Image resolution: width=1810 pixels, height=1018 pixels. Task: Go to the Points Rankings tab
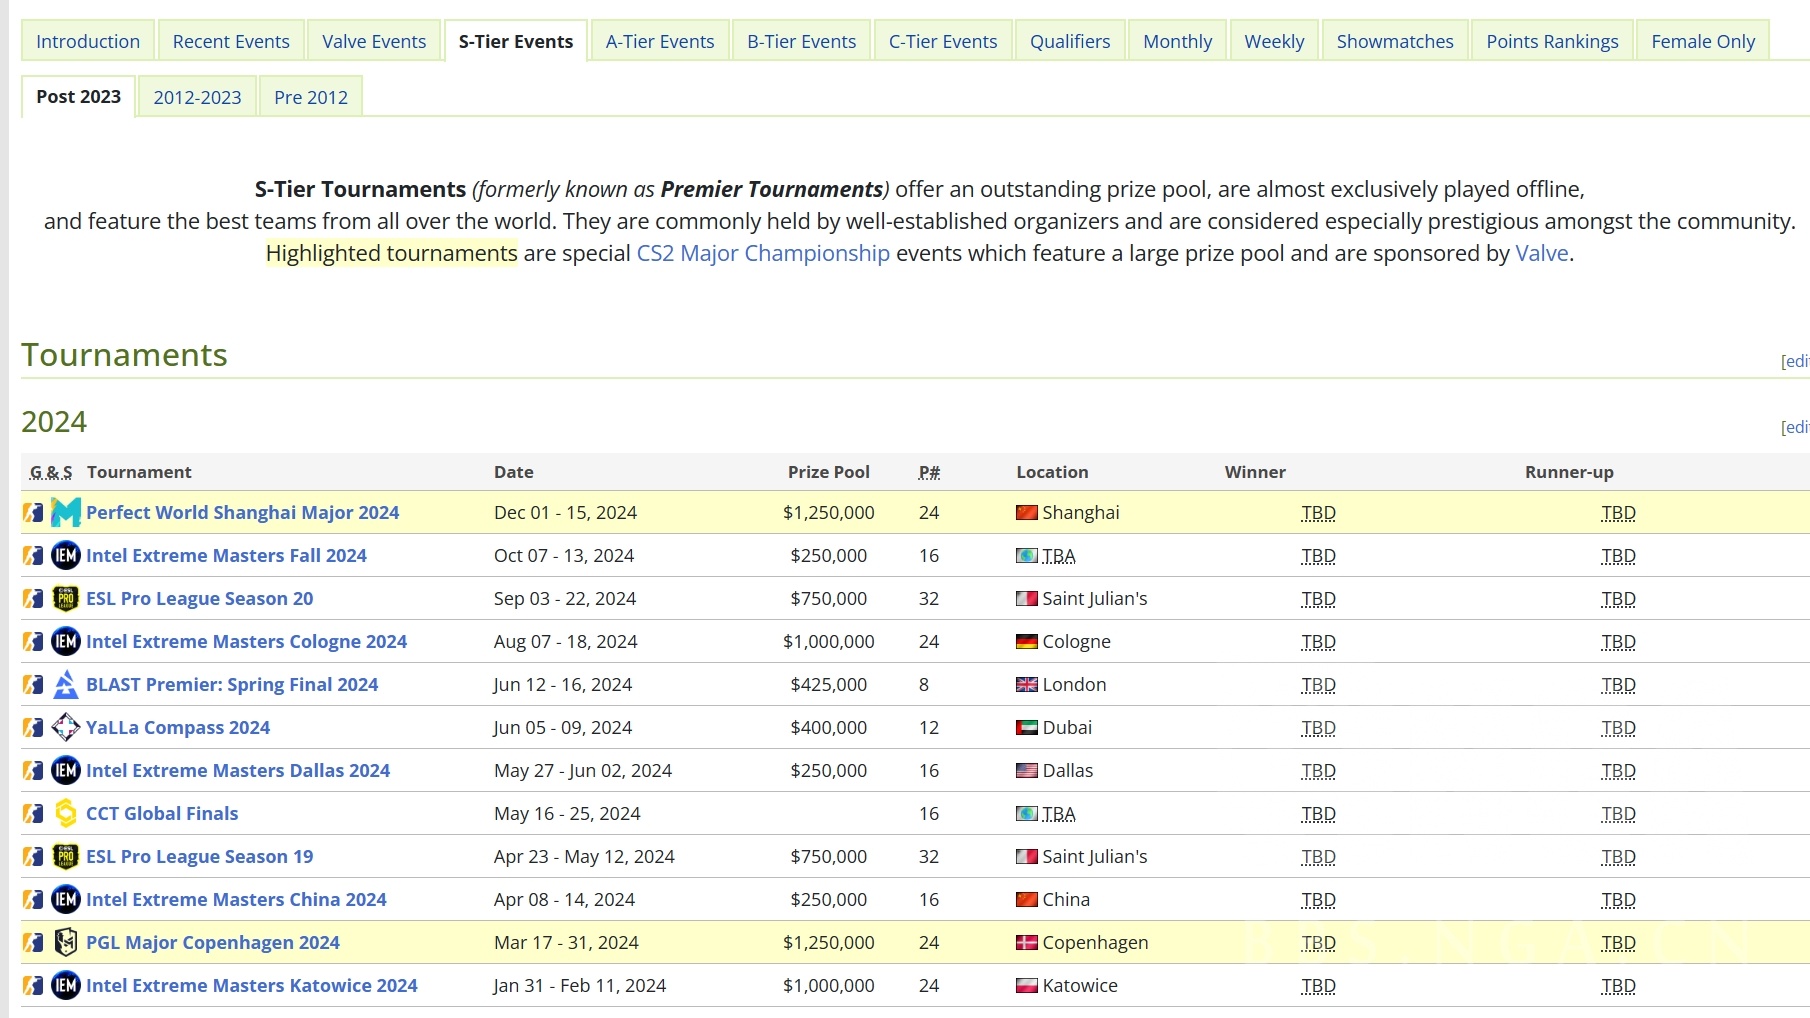click(x=1551, y=41)
